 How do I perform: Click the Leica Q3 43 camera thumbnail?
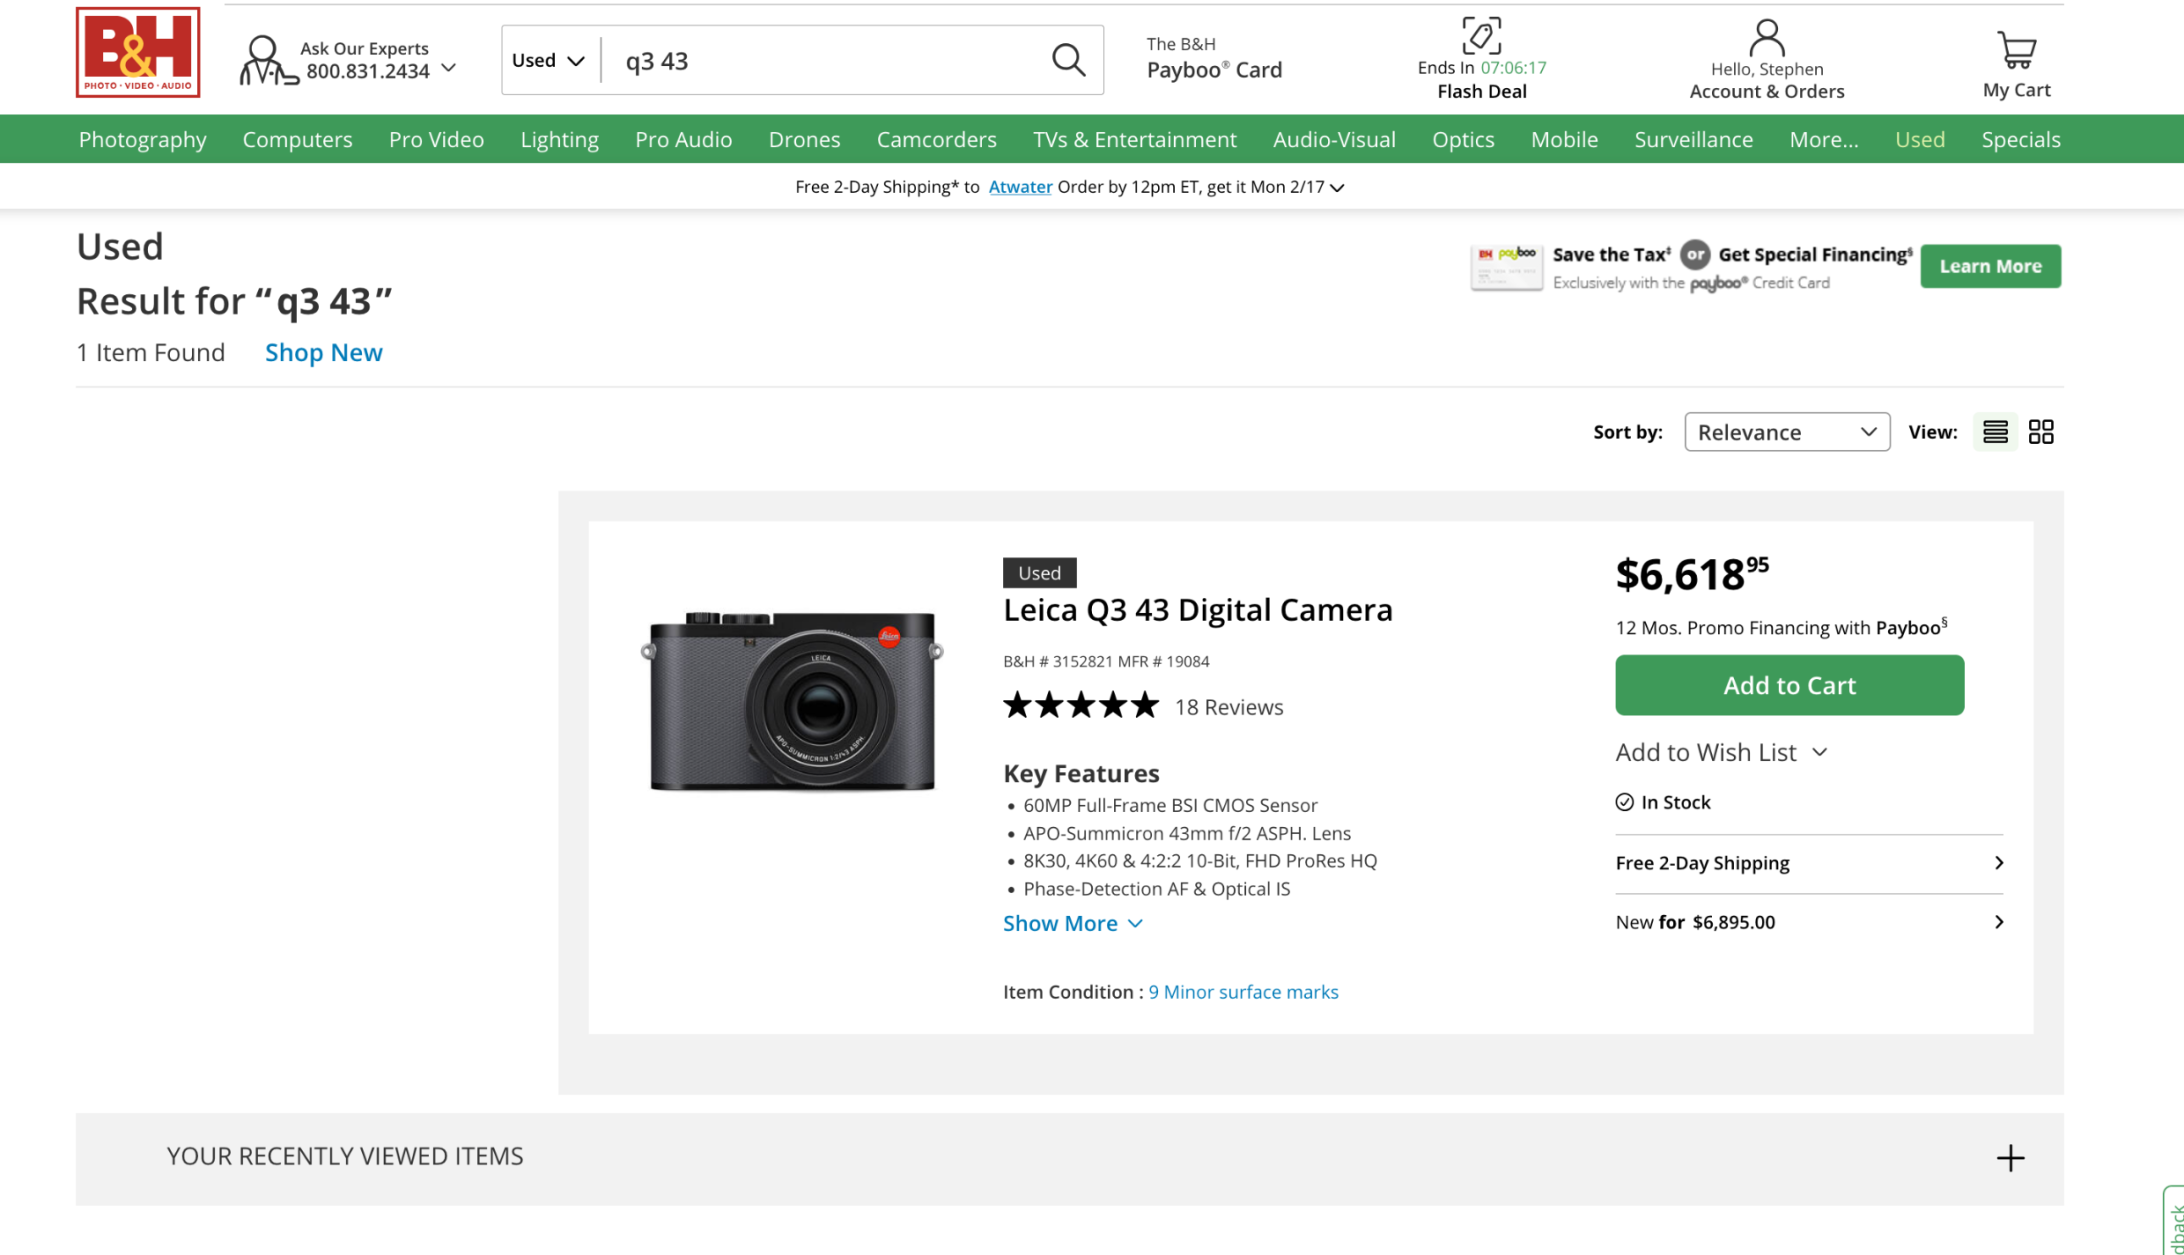pos(792,700)
